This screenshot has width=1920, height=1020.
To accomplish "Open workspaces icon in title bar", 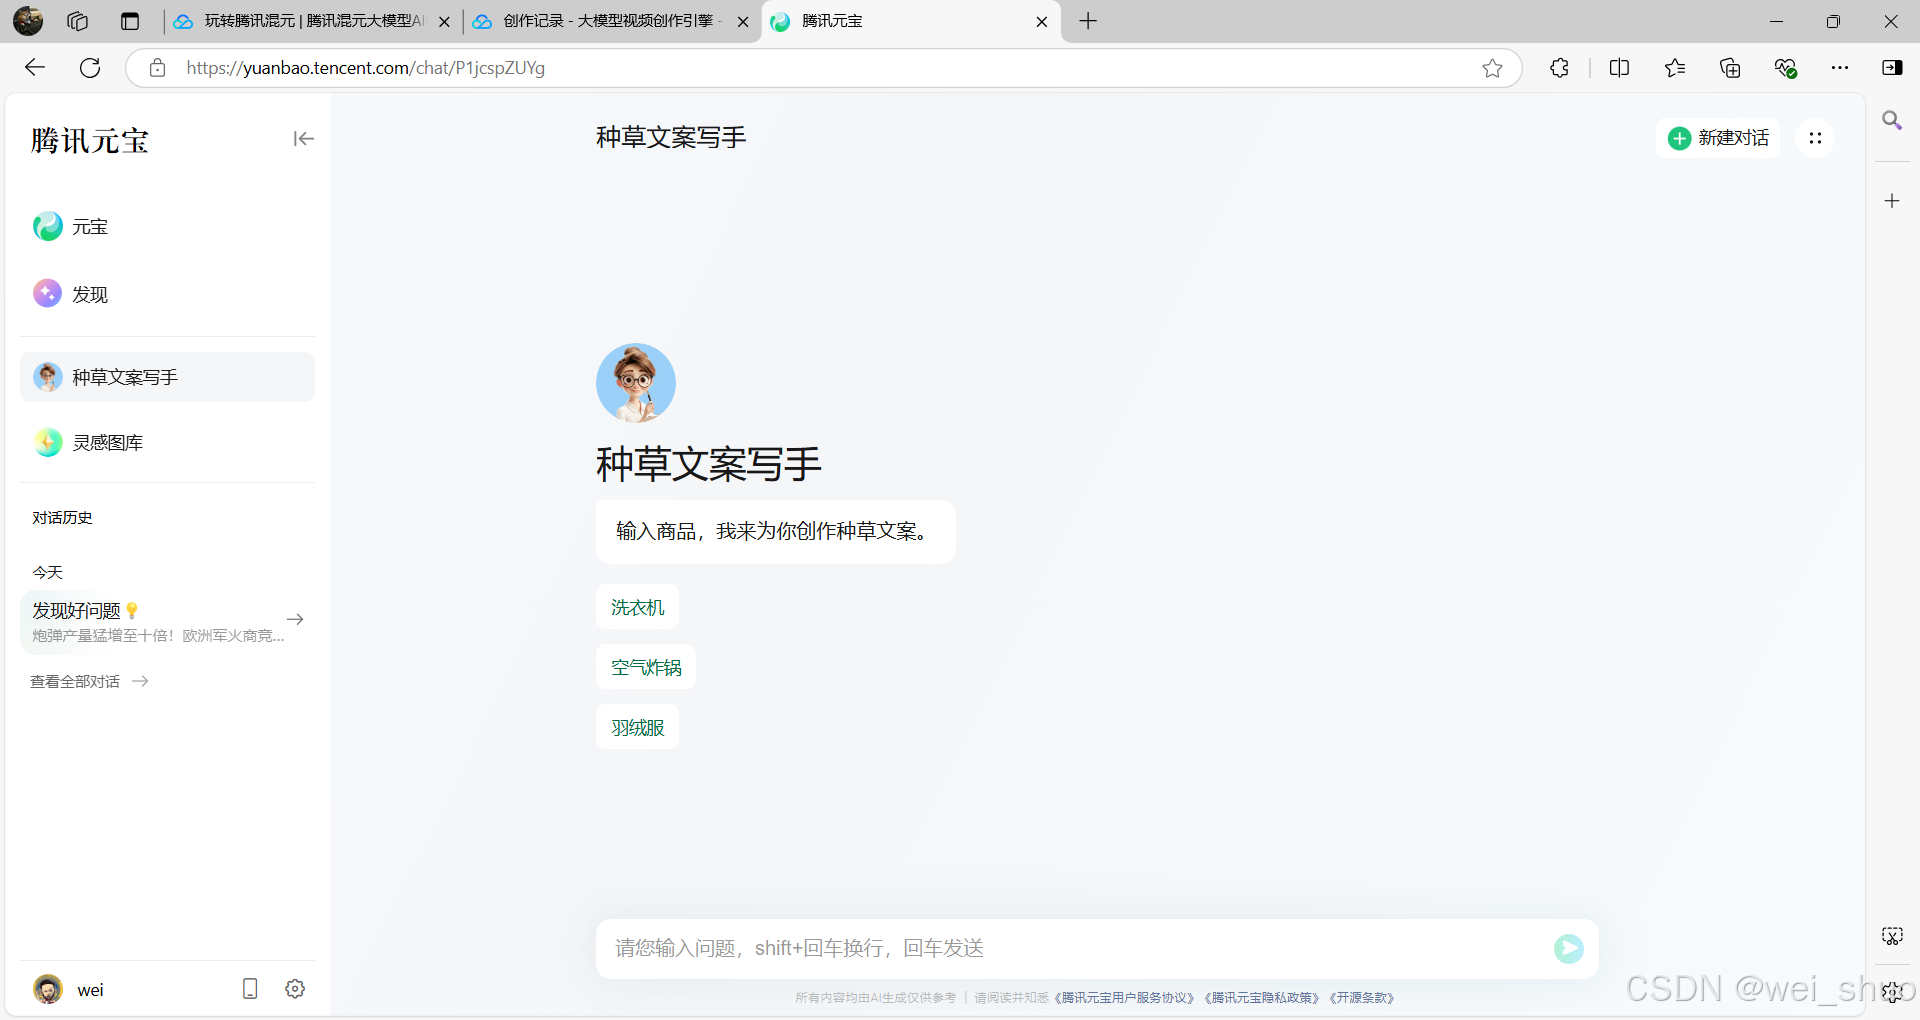I will coord(77,21).
